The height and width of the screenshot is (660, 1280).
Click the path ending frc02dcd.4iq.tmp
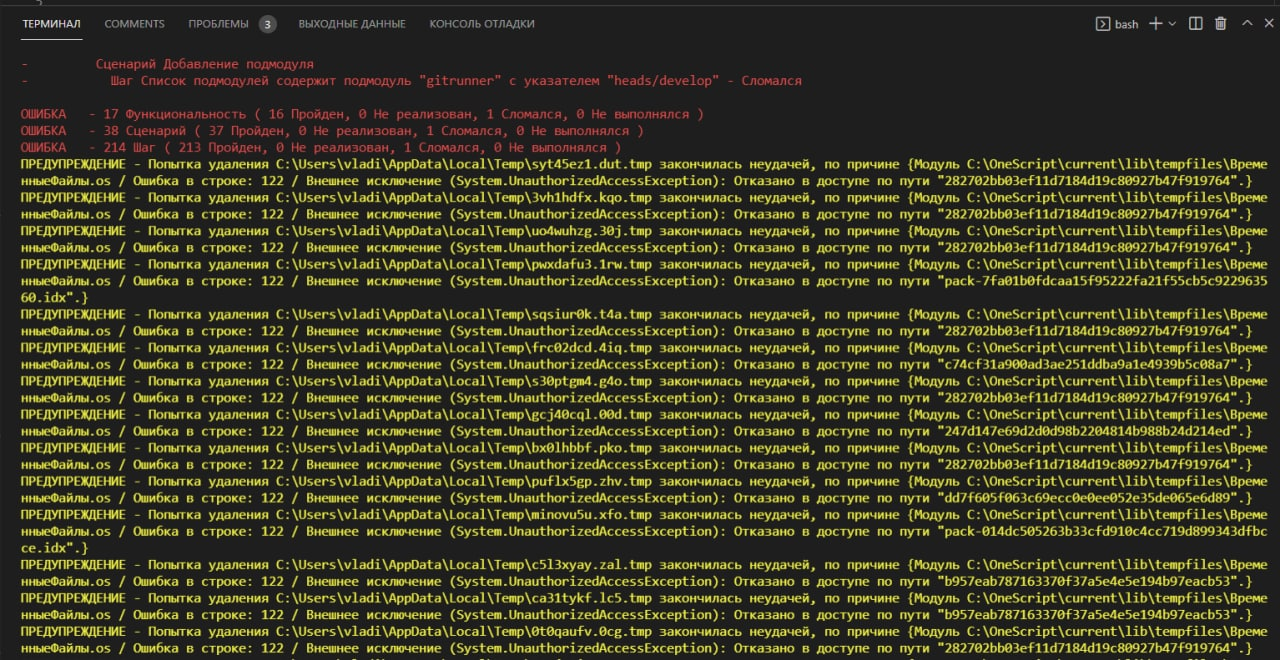tap(464, 348)
